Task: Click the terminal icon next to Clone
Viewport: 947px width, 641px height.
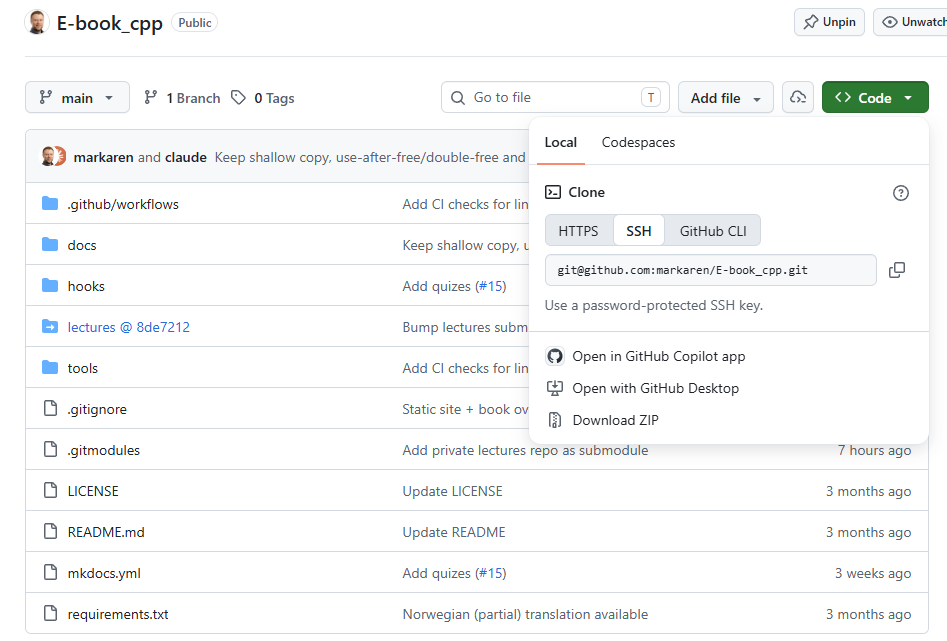Action: pyautogui.click(x=553, y=192)
